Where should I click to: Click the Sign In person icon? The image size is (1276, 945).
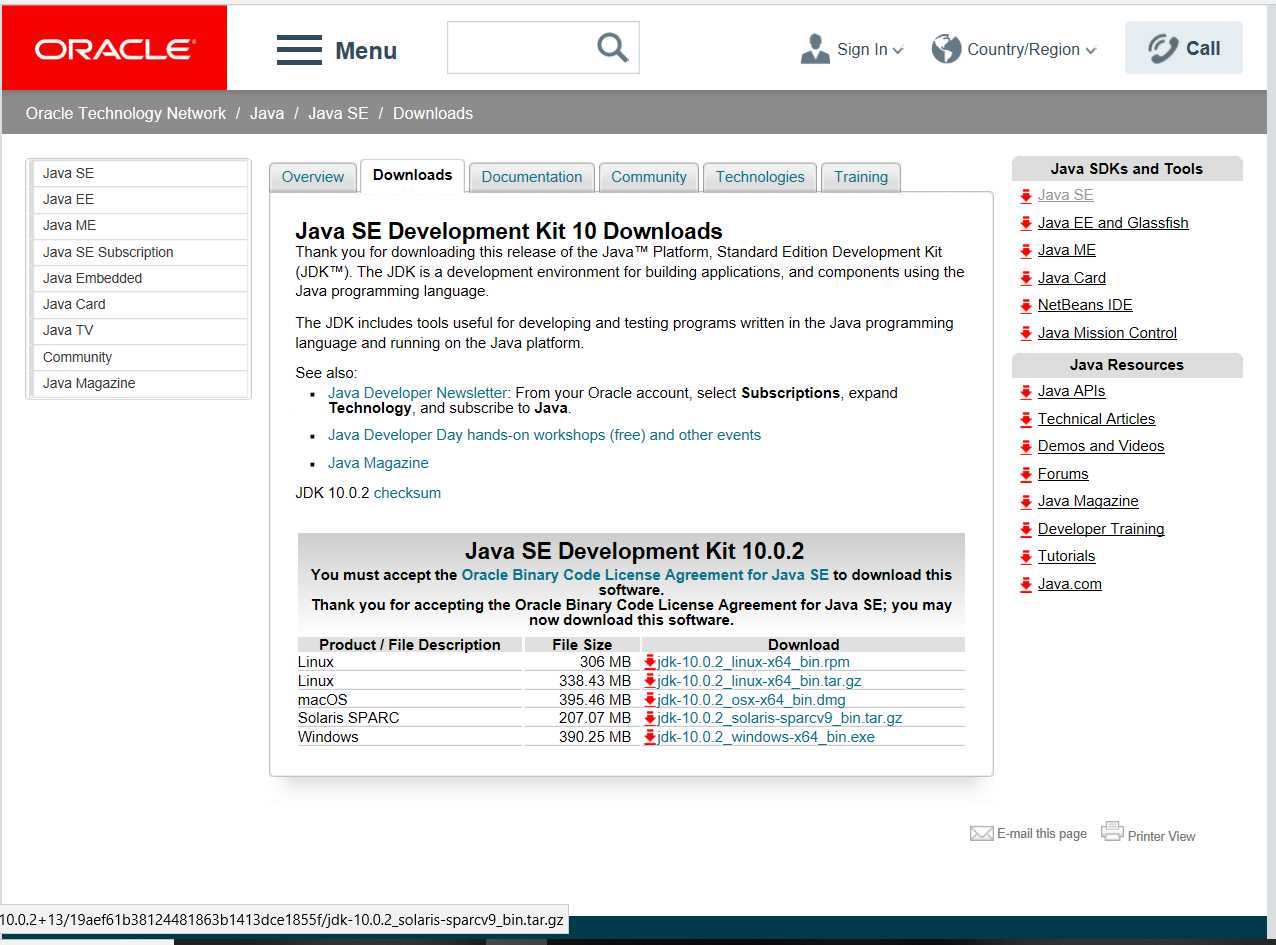click(x=815, y=49)
